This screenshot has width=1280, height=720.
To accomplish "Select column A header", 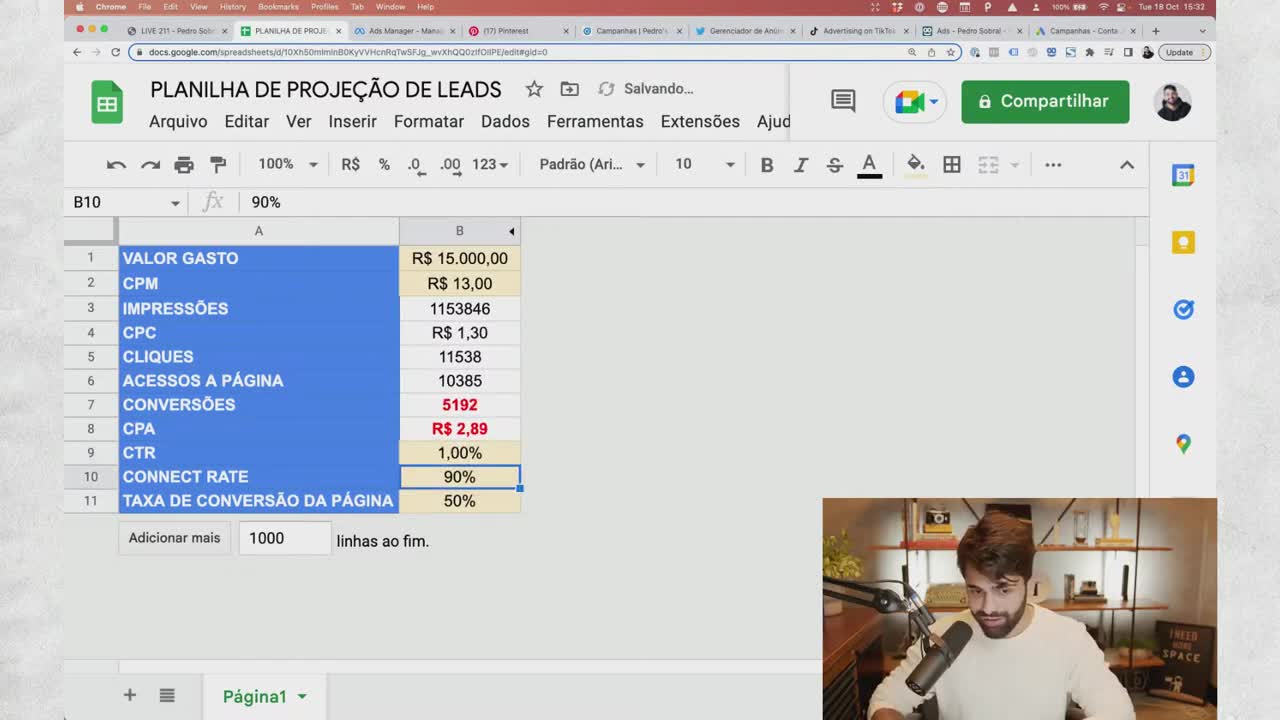I will (258, 231).
